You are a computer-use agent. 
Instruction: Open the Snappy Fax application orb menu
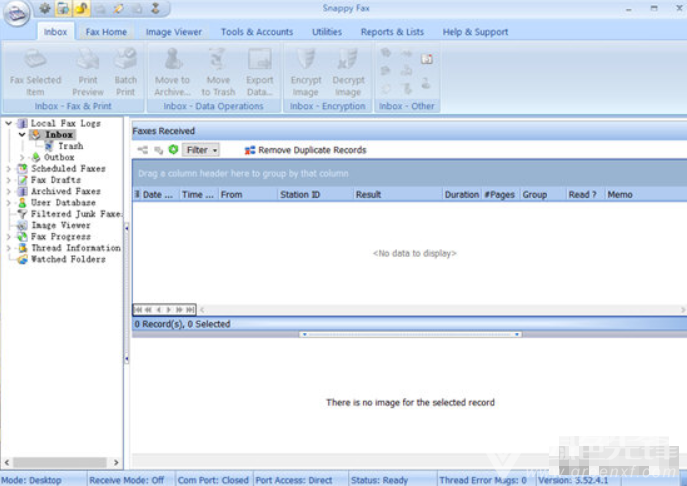[16, 13]
